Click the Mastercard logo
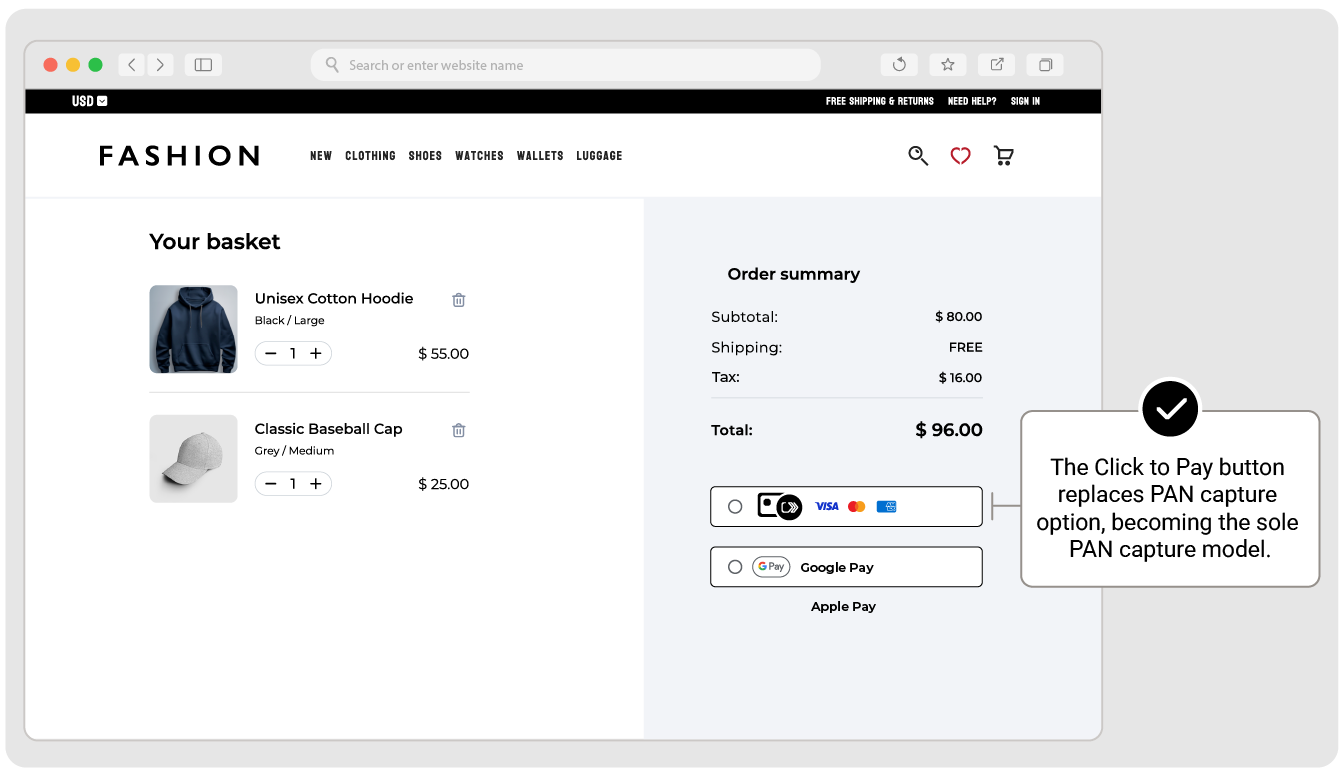 click(856, 507)
